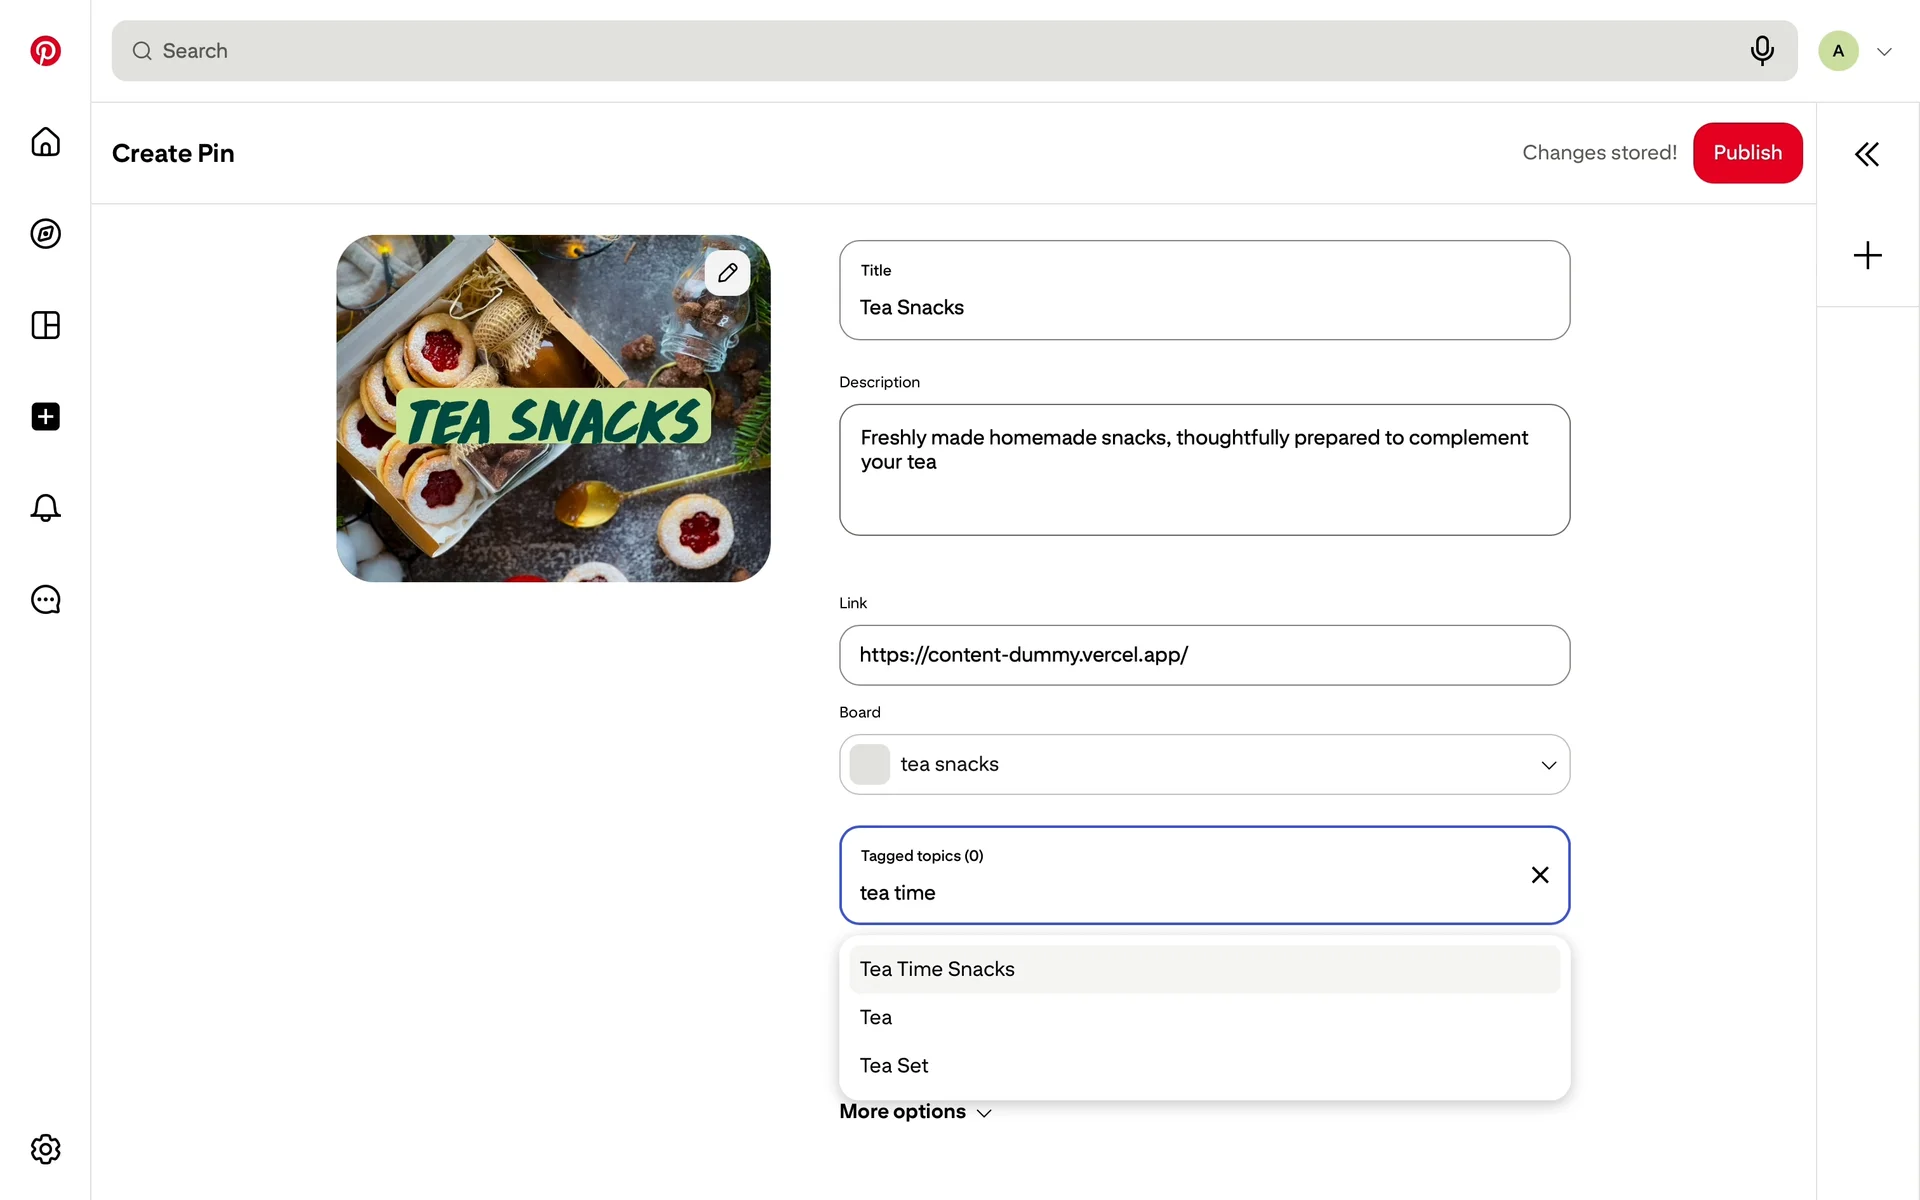Viewport: 1920px width, 1200px height.
Task: Open the account menu chevron beside the avatar
Action: 1884,52
